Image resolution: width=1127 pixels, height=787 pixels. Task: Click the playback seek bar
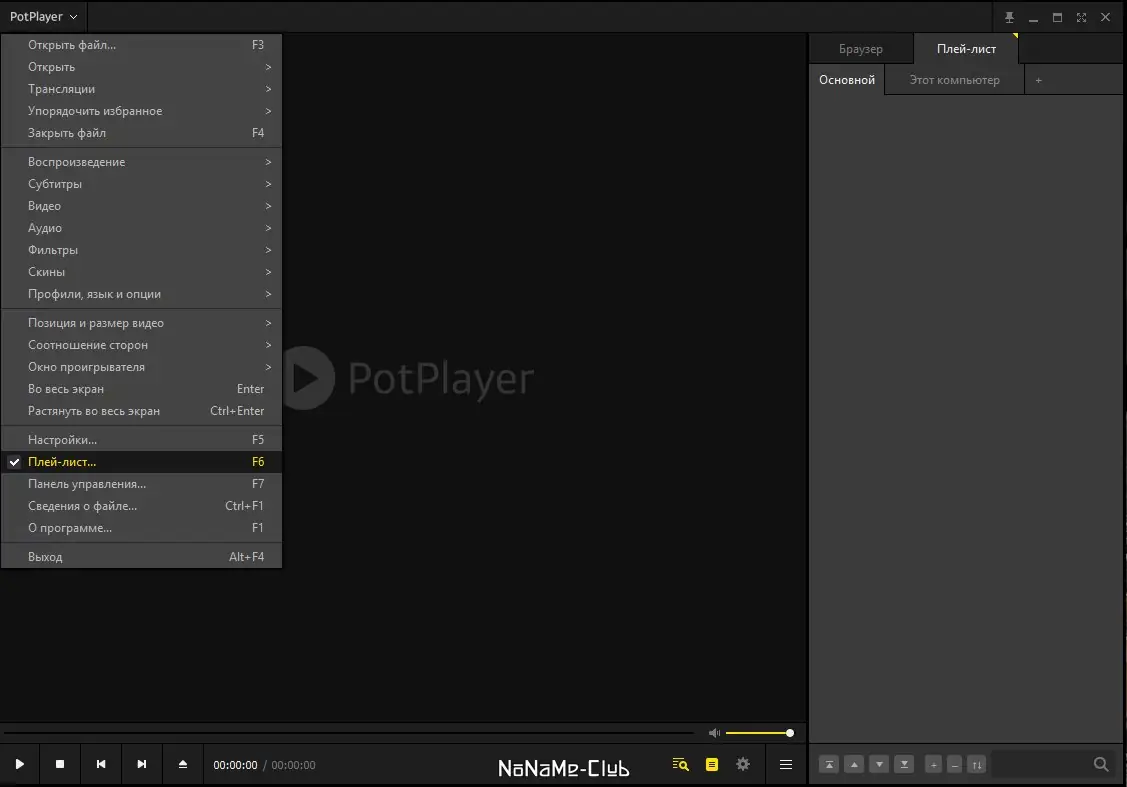click(x=349, y=733)
